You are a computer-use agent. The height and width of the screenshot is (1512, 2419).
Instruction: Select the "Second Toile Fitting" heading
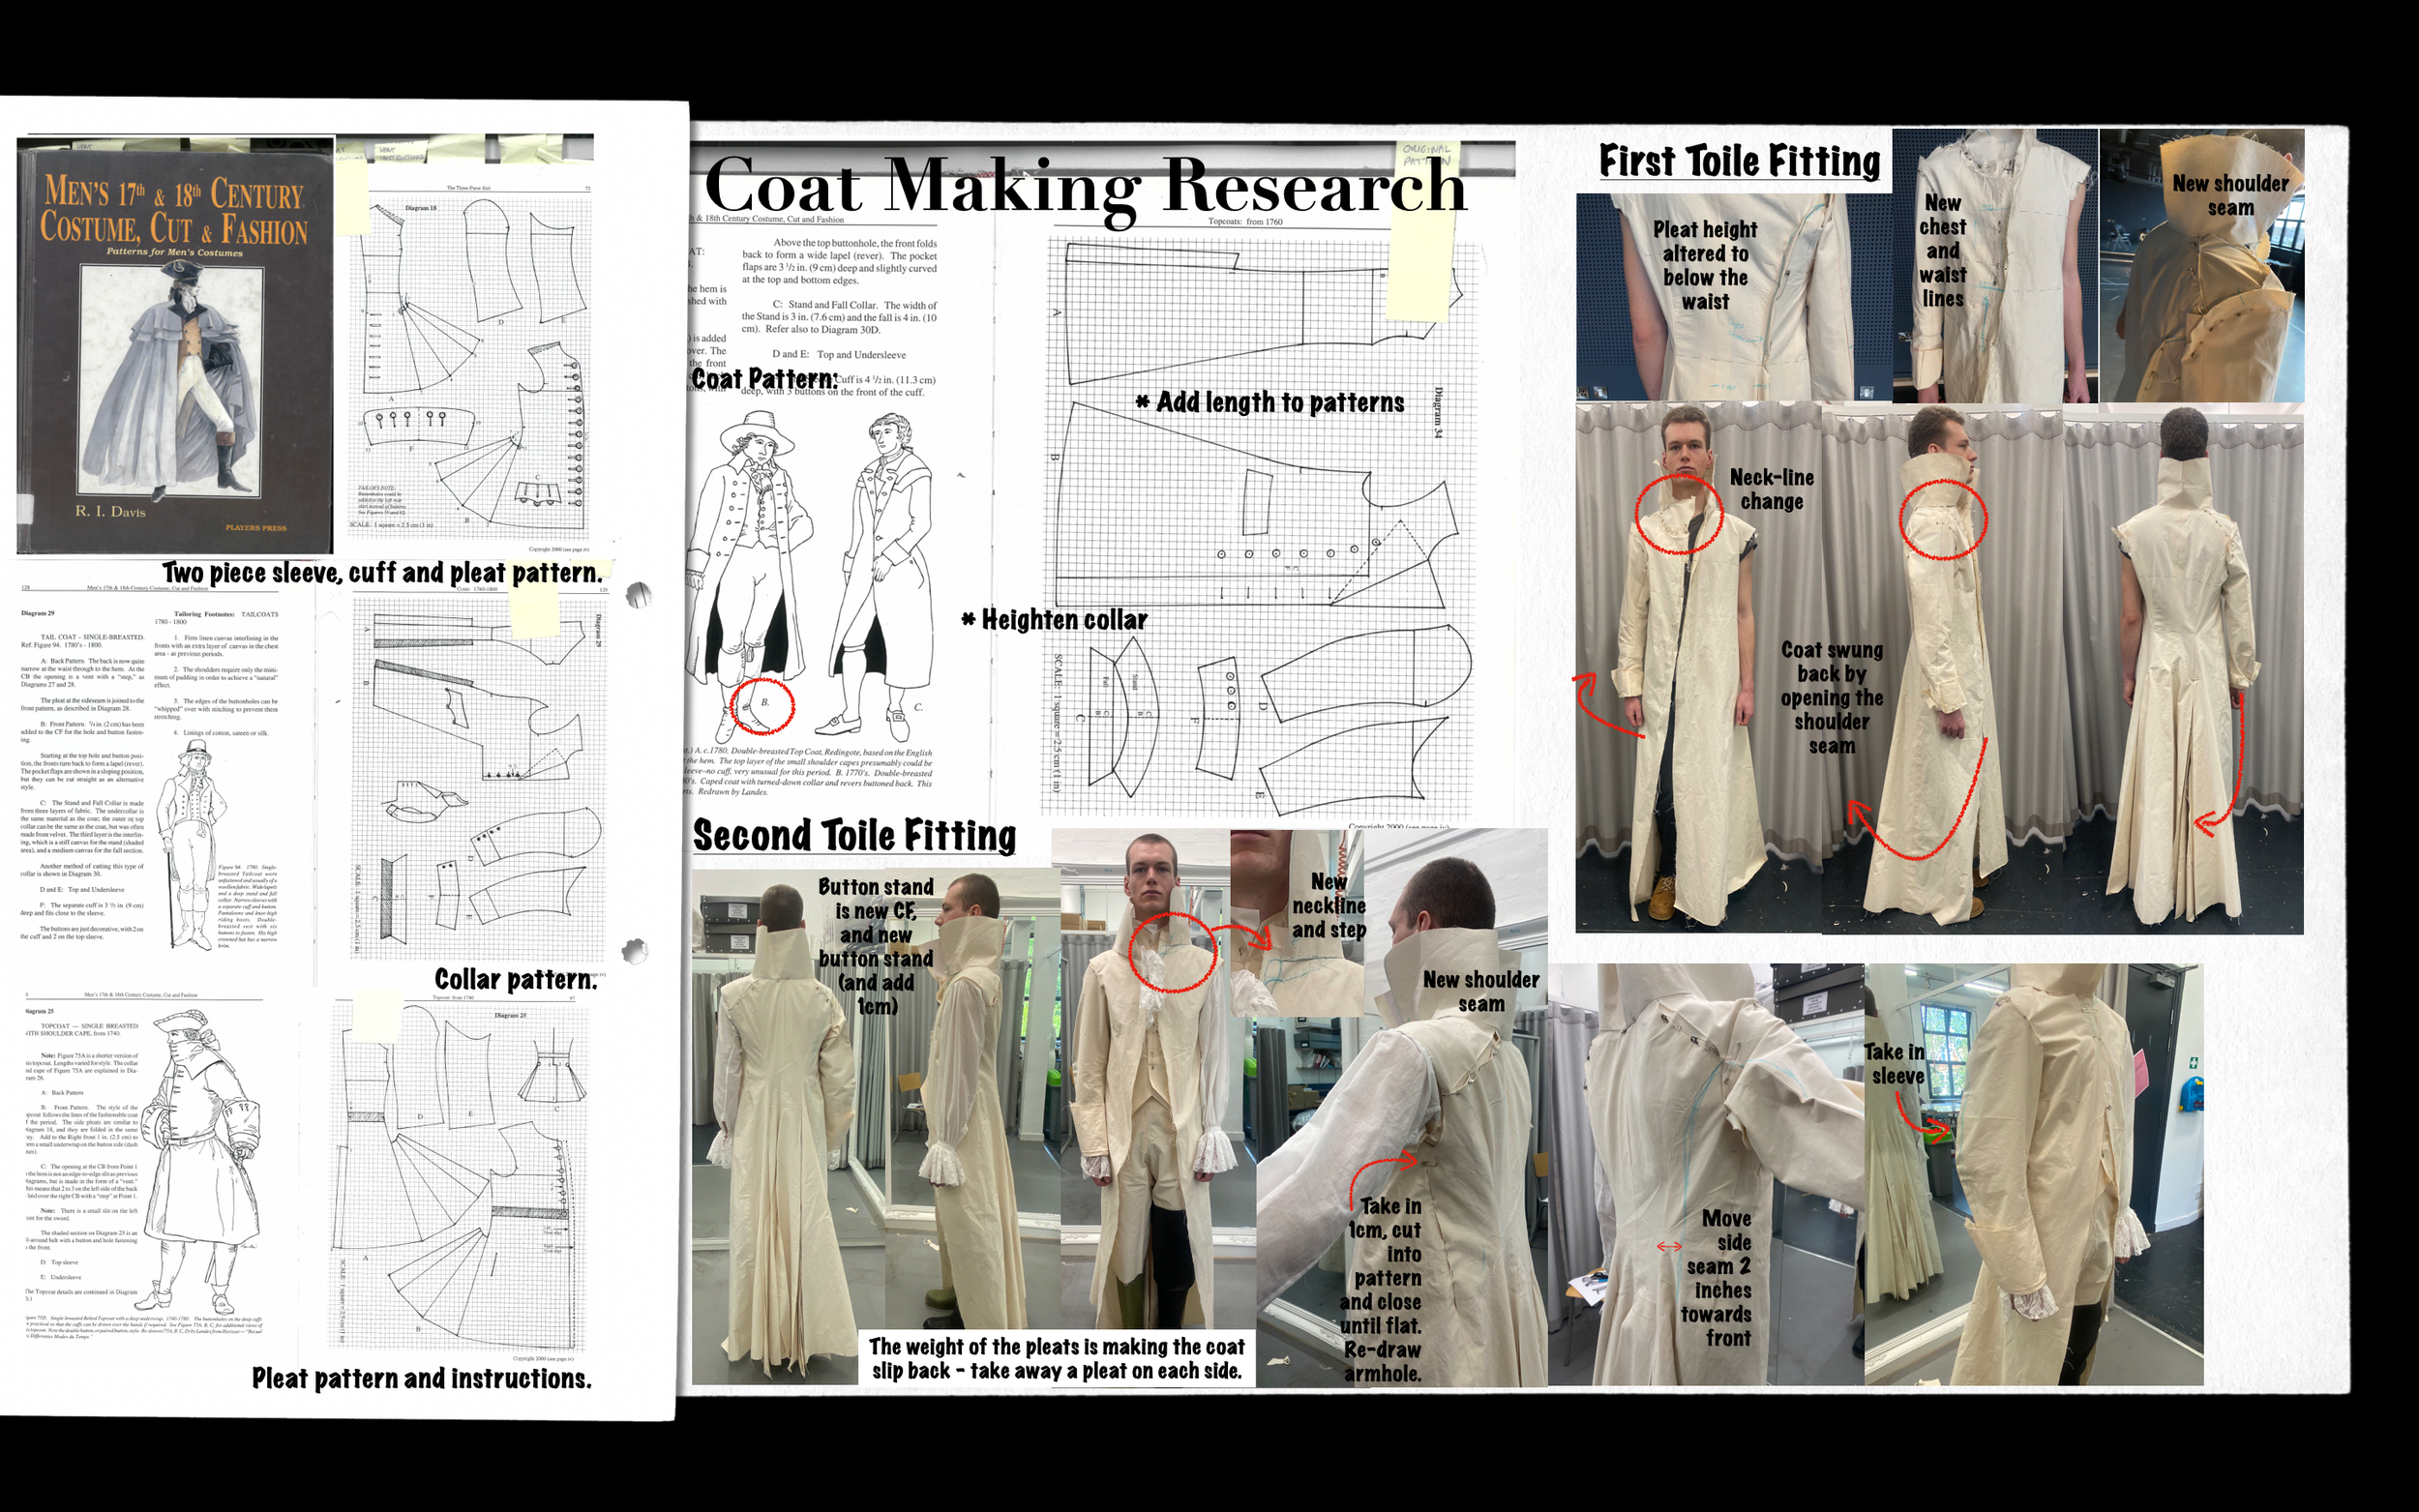pos(854,835)
